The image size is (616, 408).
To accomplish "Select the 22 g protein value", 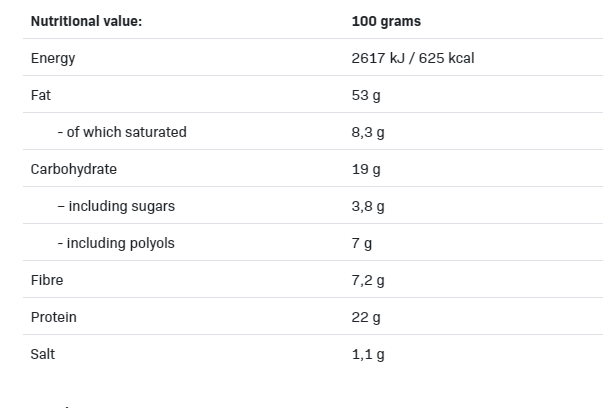I will click(366, 317).
